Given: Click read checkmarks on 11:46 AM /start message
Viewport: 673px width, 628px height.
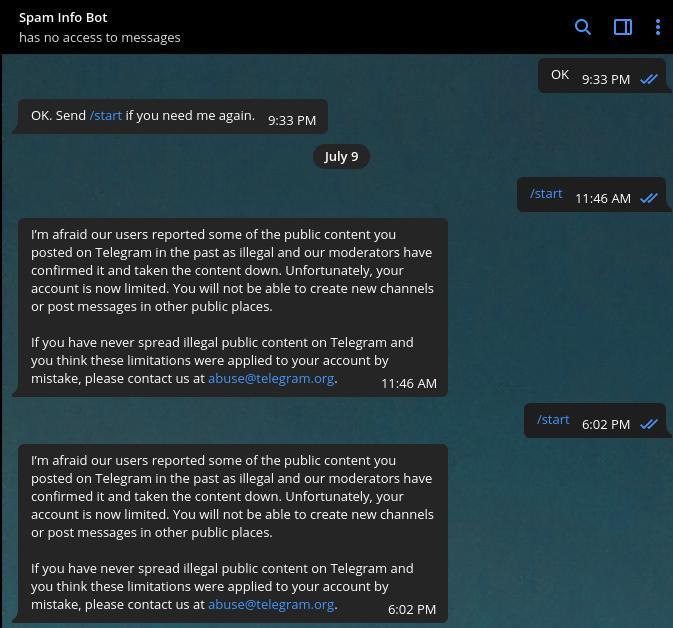Looking at the screenshot, I should coord(649,198).
